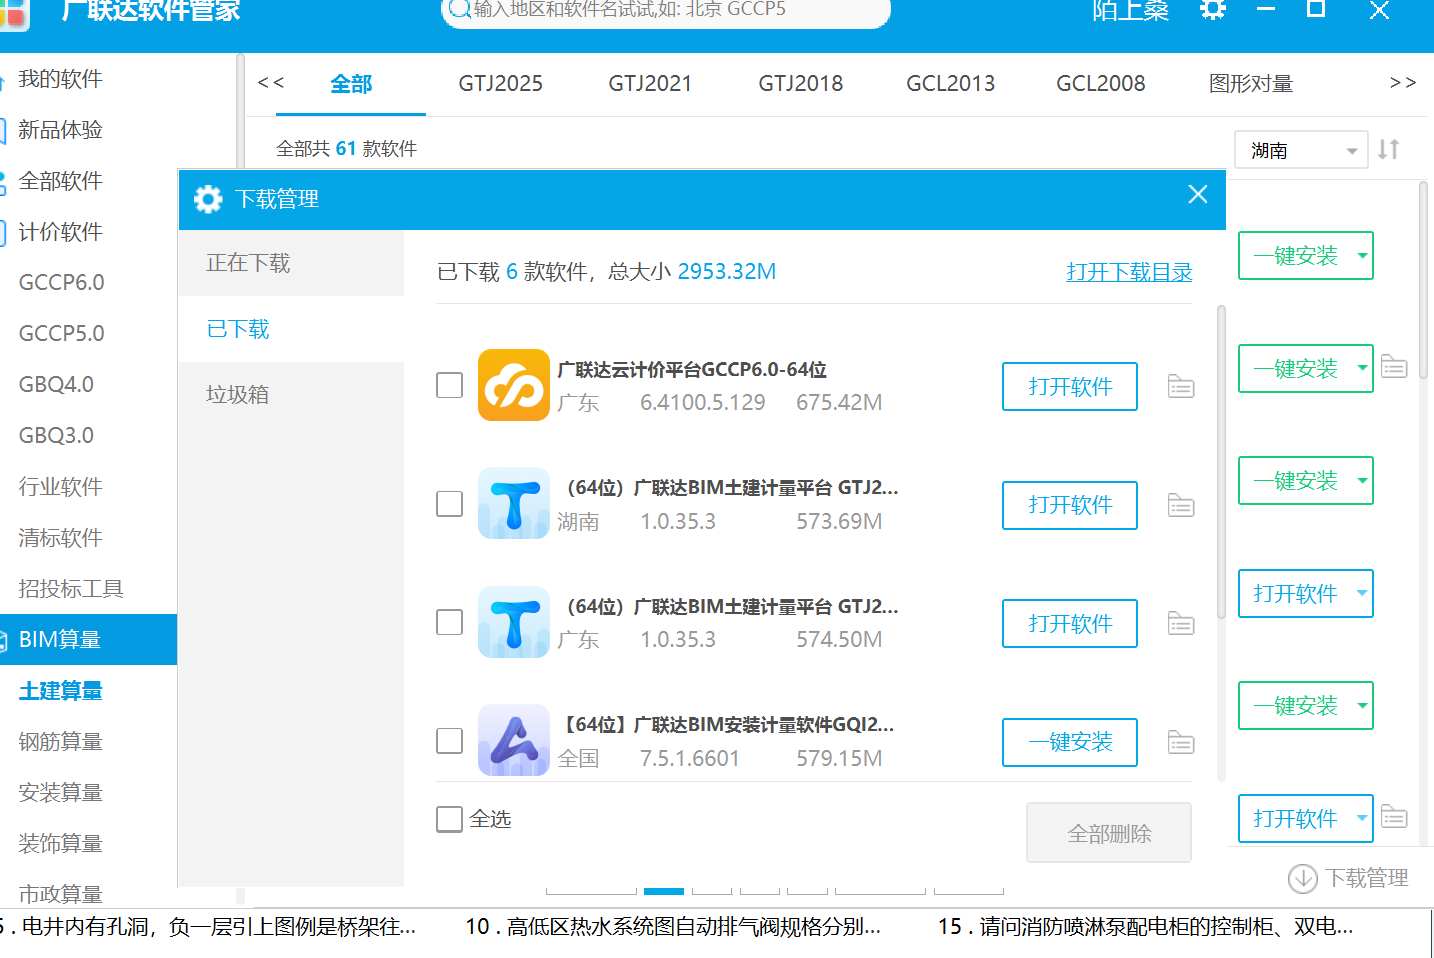Image resolution: width=1434 pixels, height=958 pixels.
Task: Click 一键安装 for GQI row
Action: pyautogui.click(x=1070, y=742)
